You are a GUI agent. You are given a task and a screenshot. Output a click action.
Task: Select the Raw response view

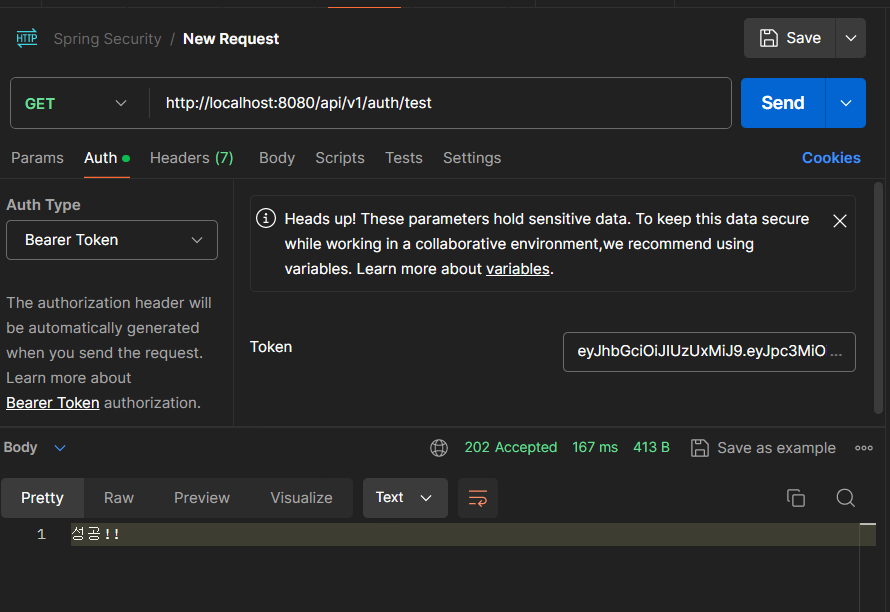click(x=119, y=498)
